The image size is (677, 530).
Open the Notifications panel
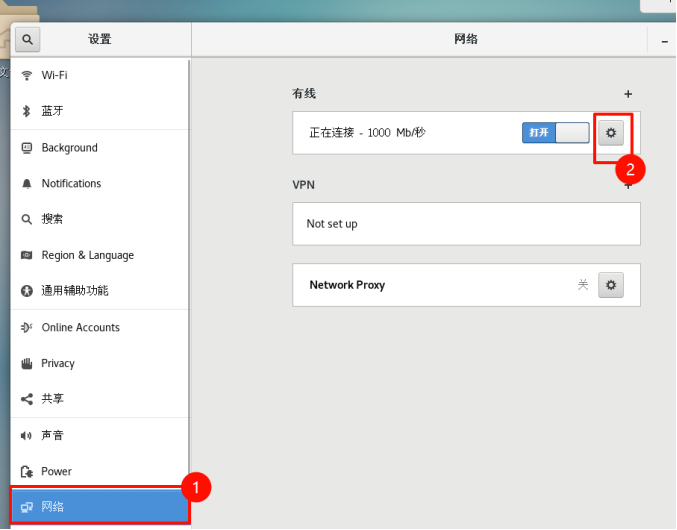pos(99,183)
